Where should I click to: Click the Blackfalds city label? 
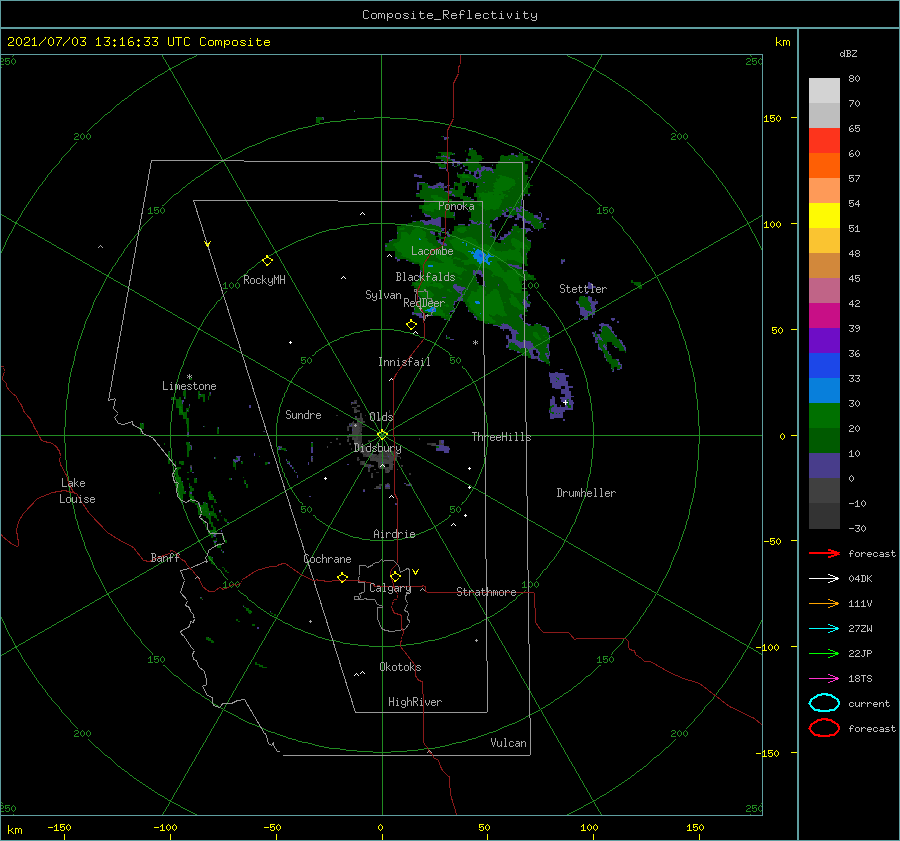(425, 277)
